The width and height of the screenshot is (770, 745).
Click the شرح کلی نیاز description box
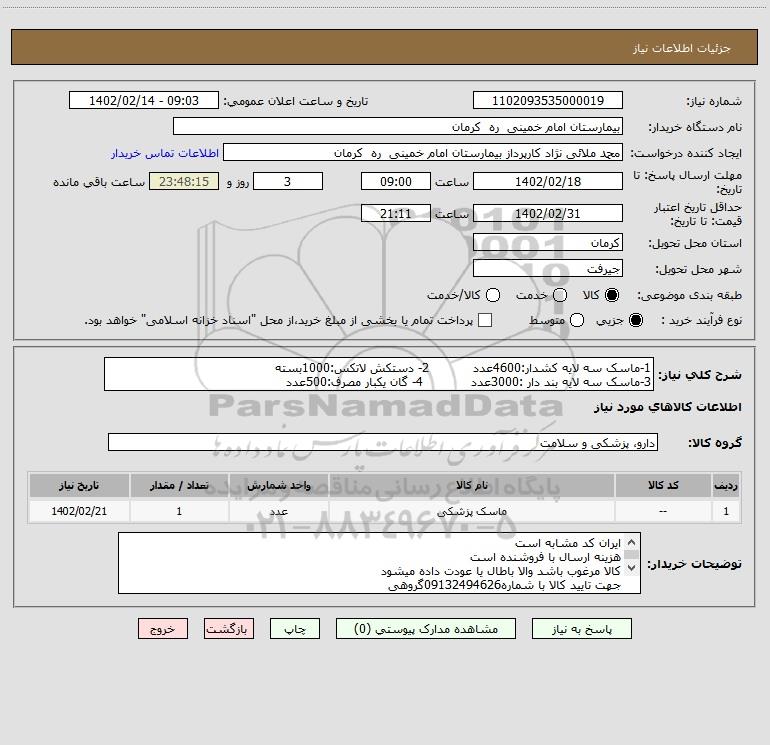[x=379, y=374]
